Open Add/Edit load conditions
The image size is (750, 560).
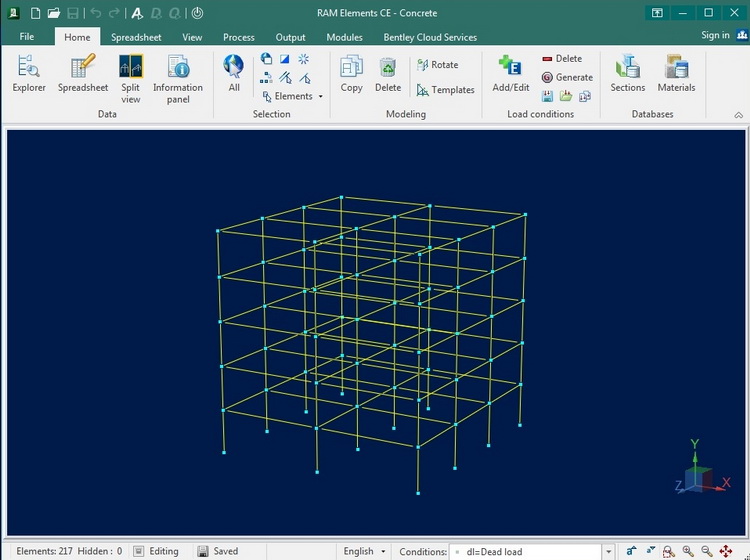(511, 74)
